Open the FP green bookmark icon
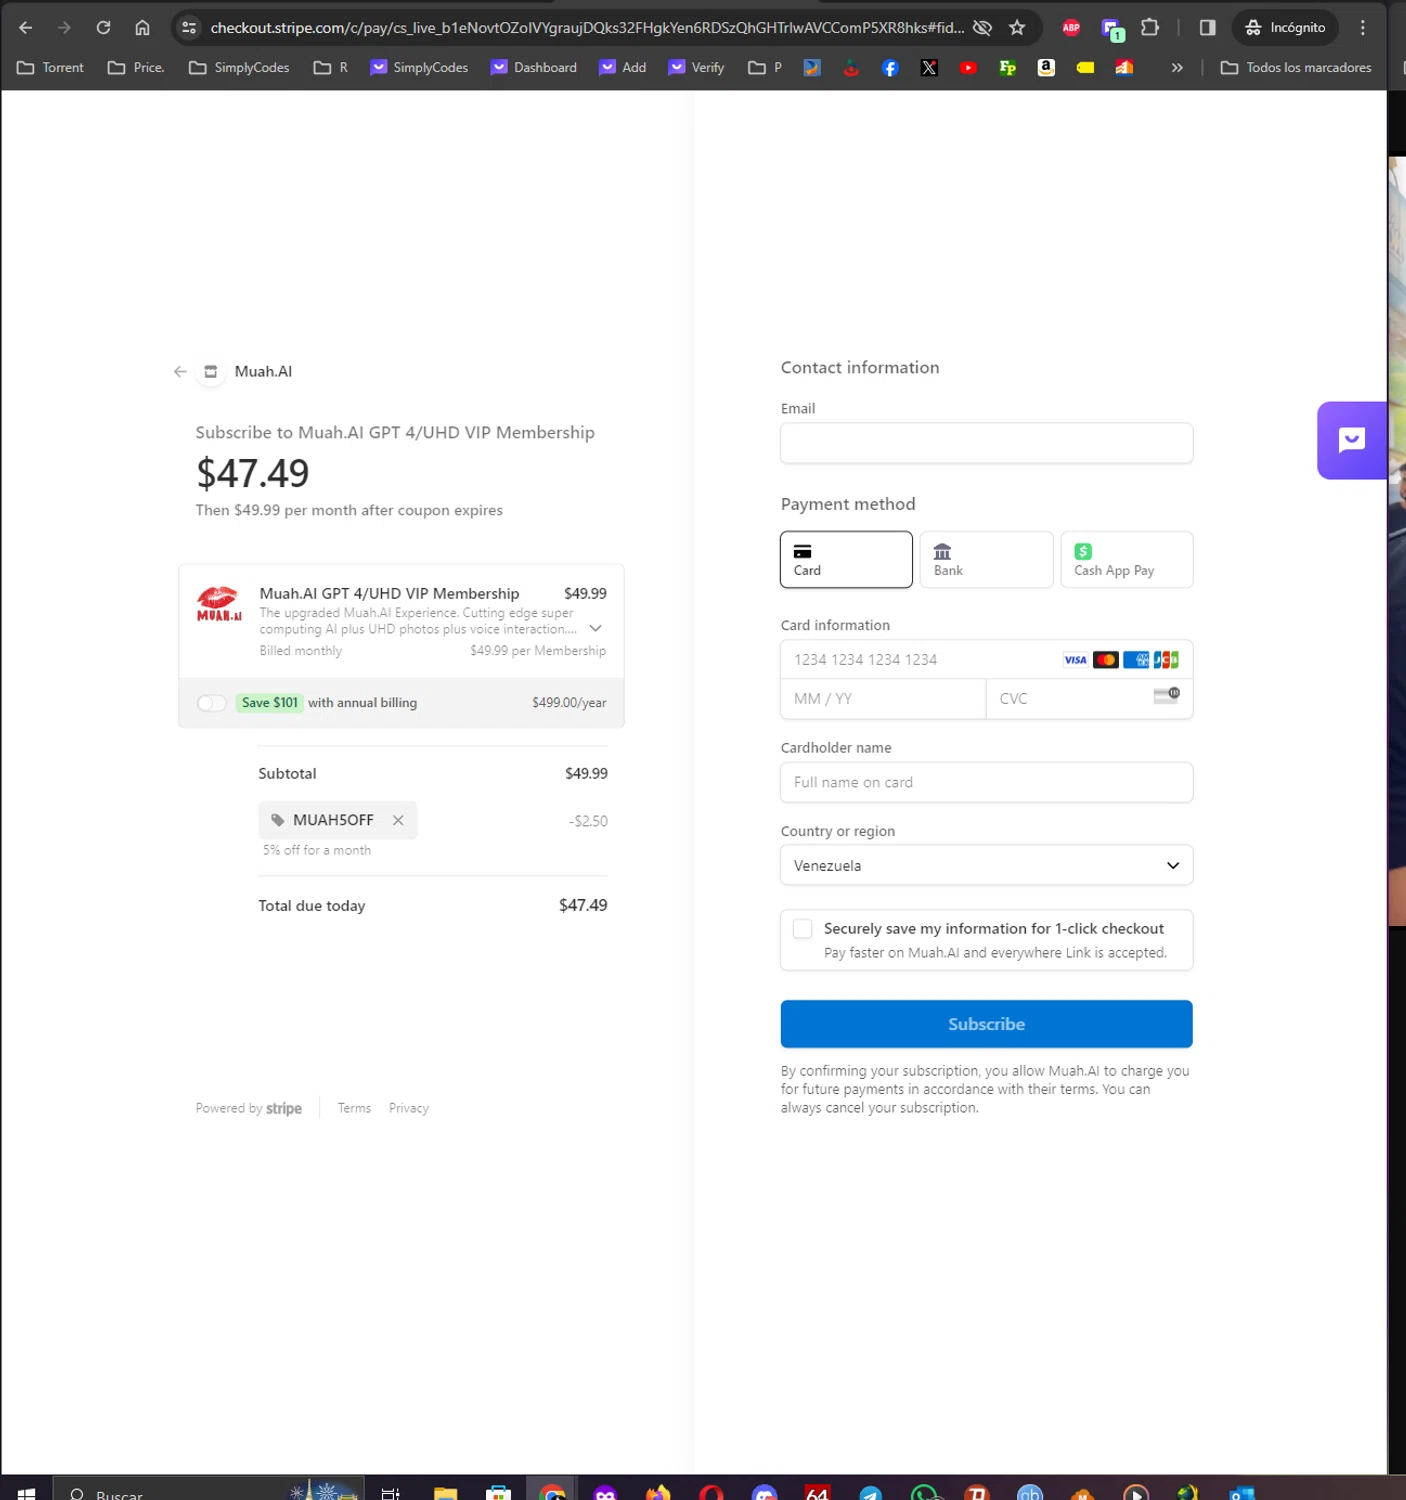Screen dimensions: 1406x1500 1007,68
